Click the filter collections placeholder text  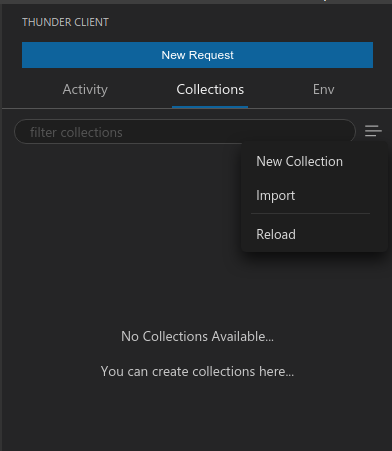76,132
